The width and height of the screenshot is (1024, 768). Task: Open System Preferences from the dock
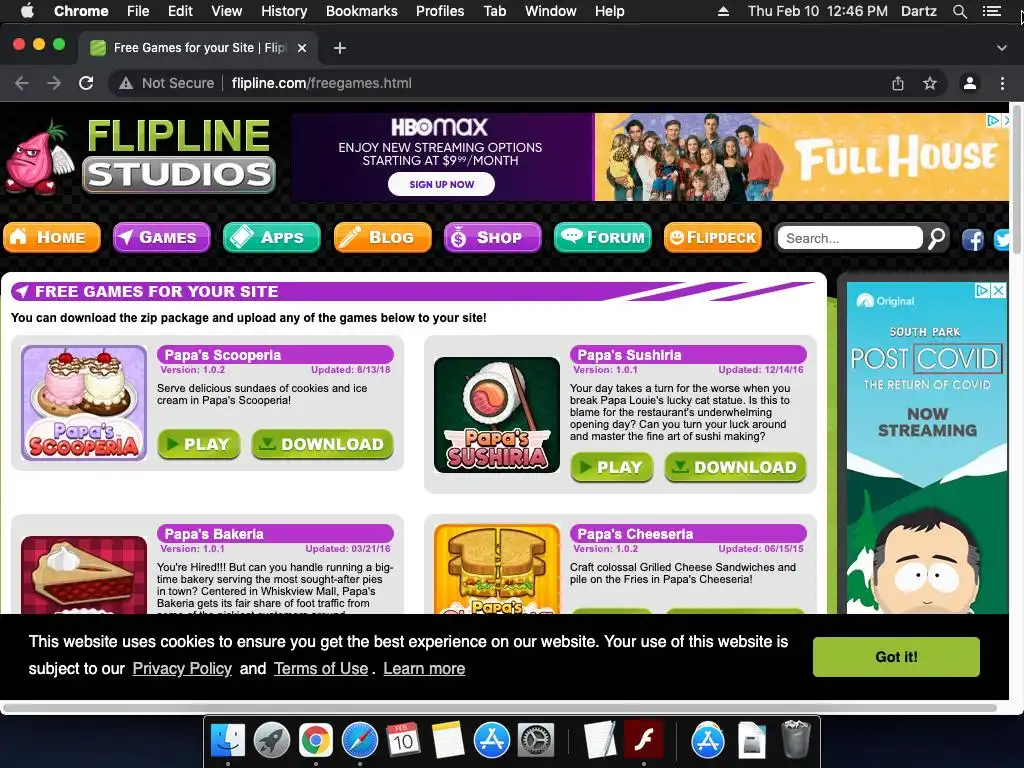click(x=536, y=741)
